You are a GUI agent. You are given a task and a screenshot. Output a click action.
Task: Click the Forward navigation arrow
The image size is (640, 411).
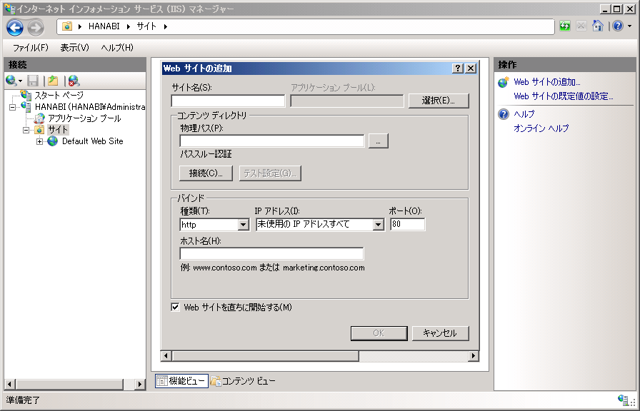[36, 27]
